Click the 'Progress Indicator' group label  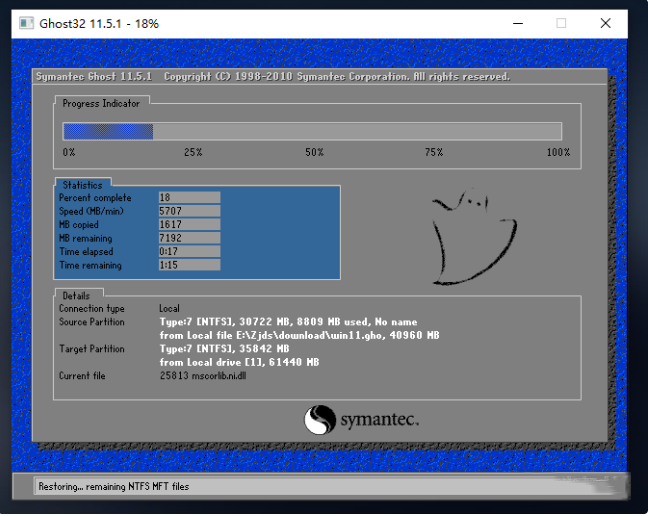click(101, 104)
